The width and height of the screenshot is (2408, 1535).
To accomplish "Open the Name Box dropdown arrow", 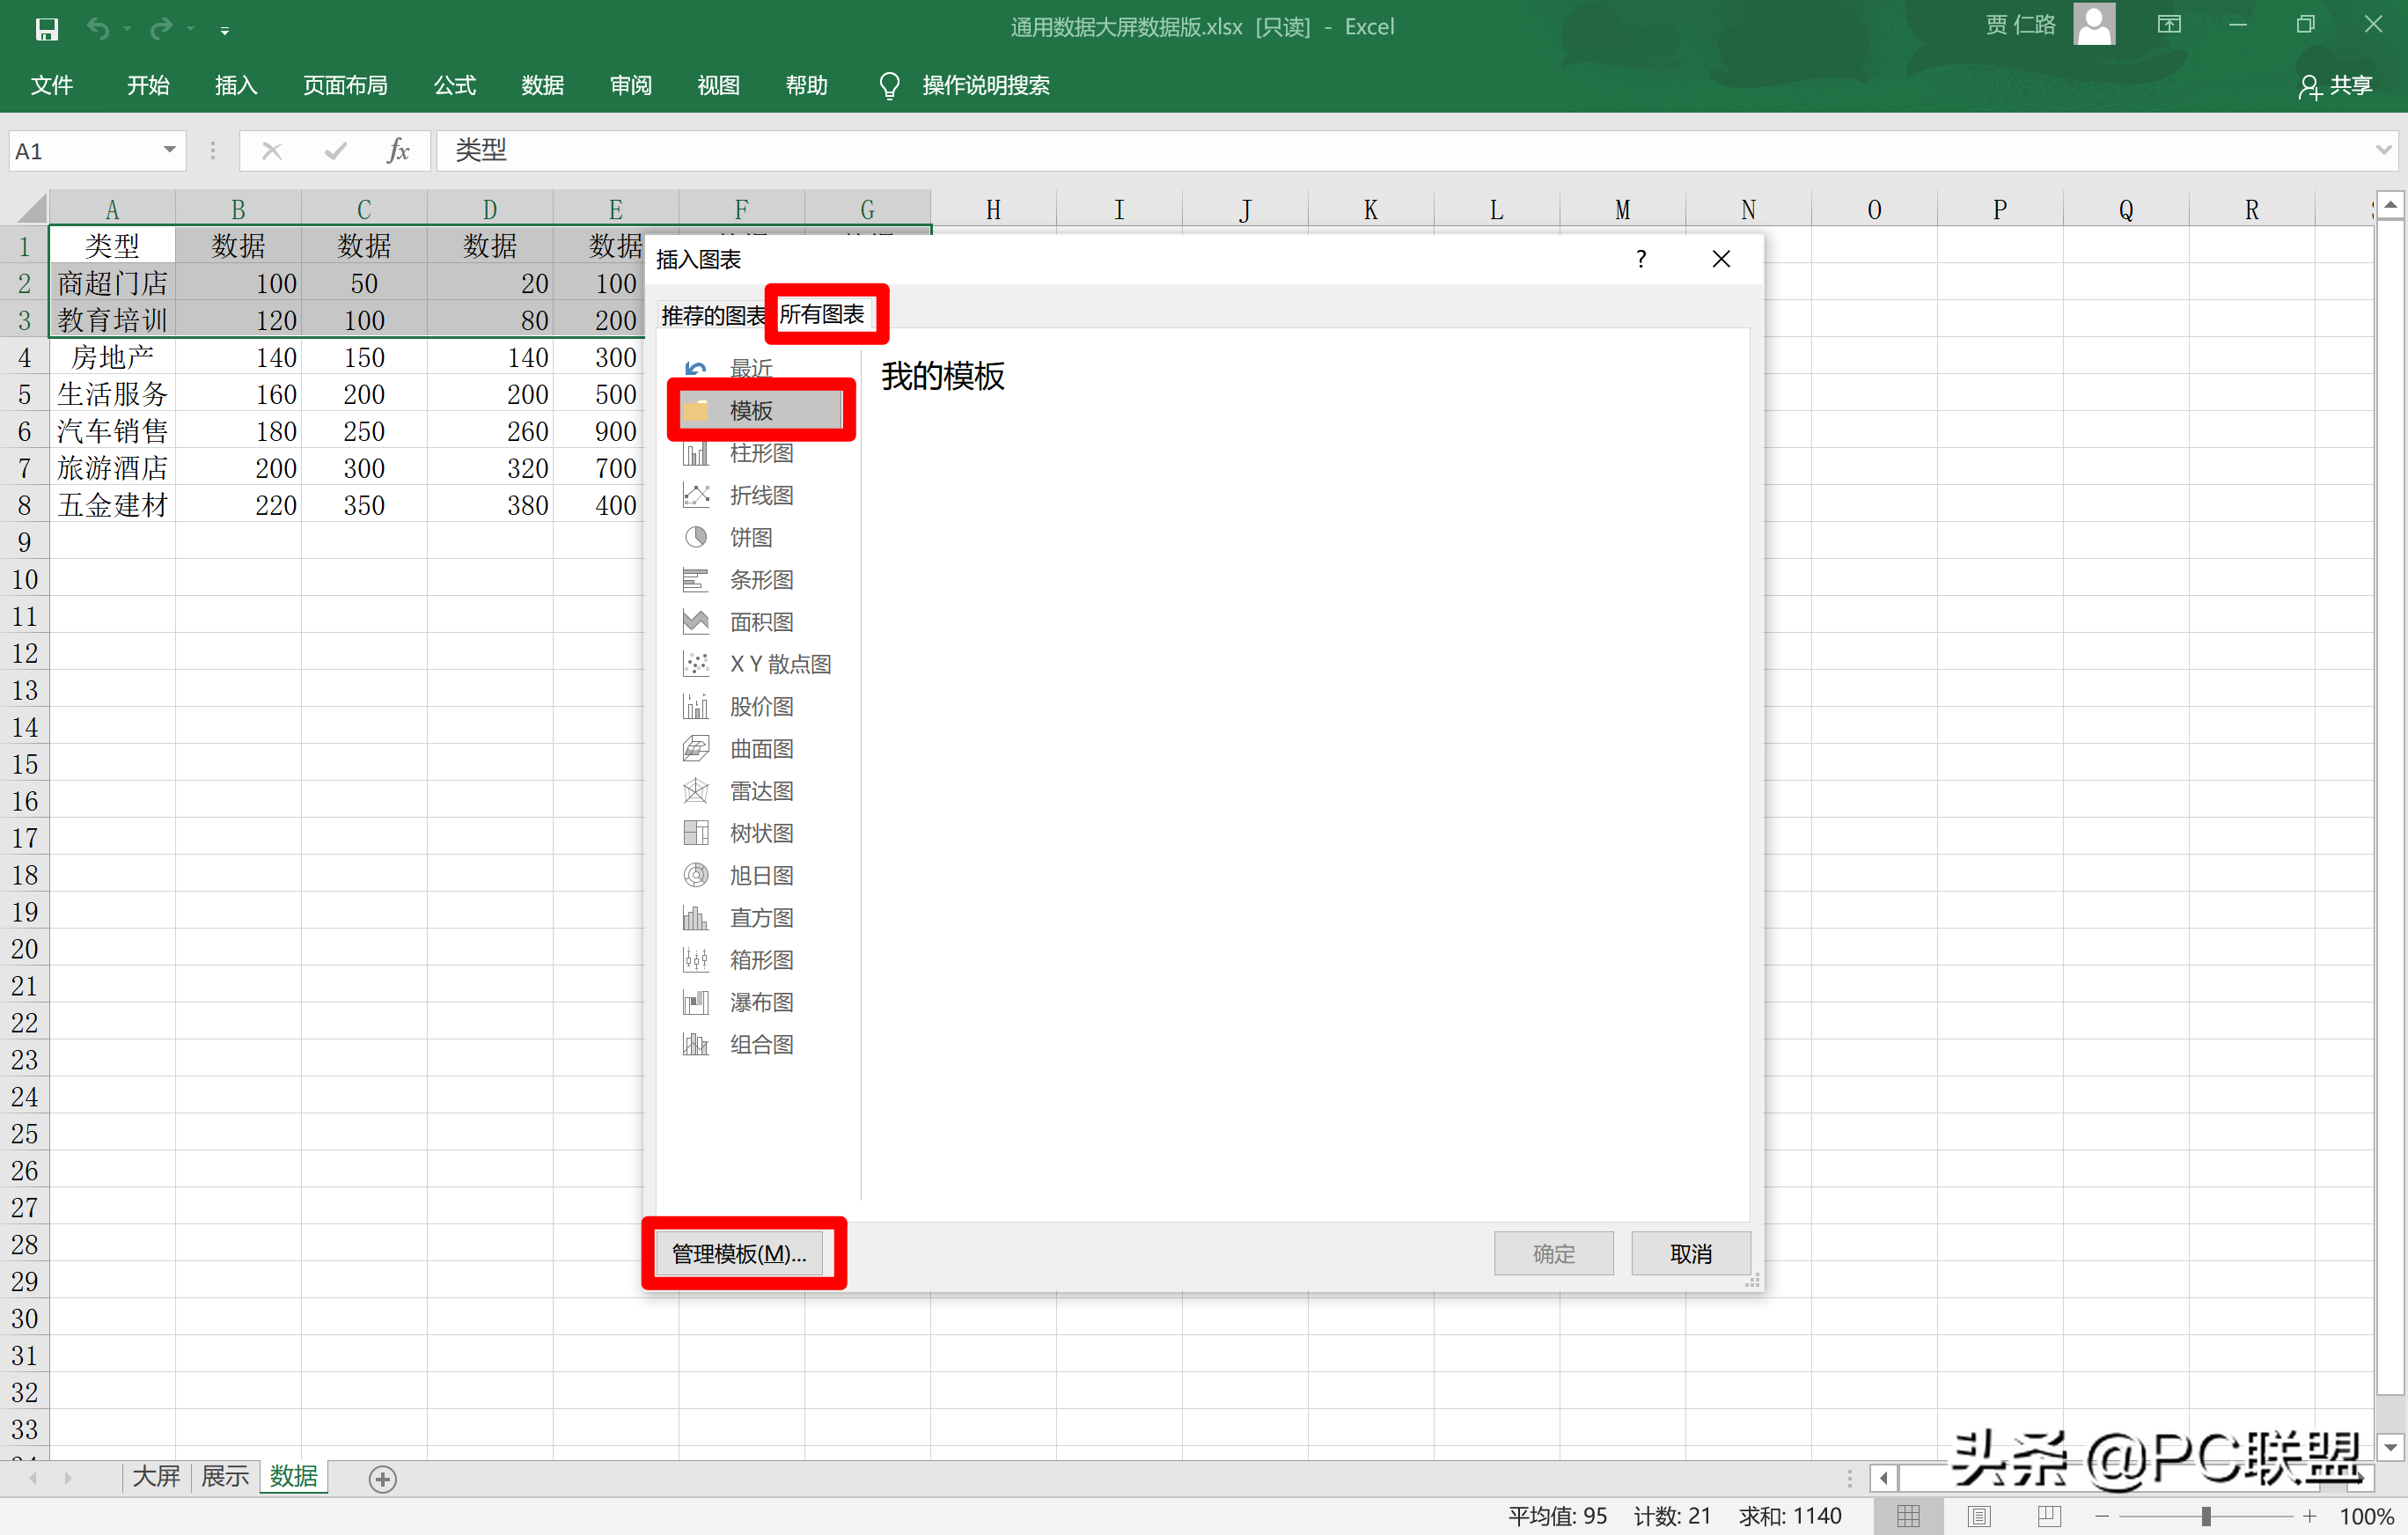I will (169, 150).
